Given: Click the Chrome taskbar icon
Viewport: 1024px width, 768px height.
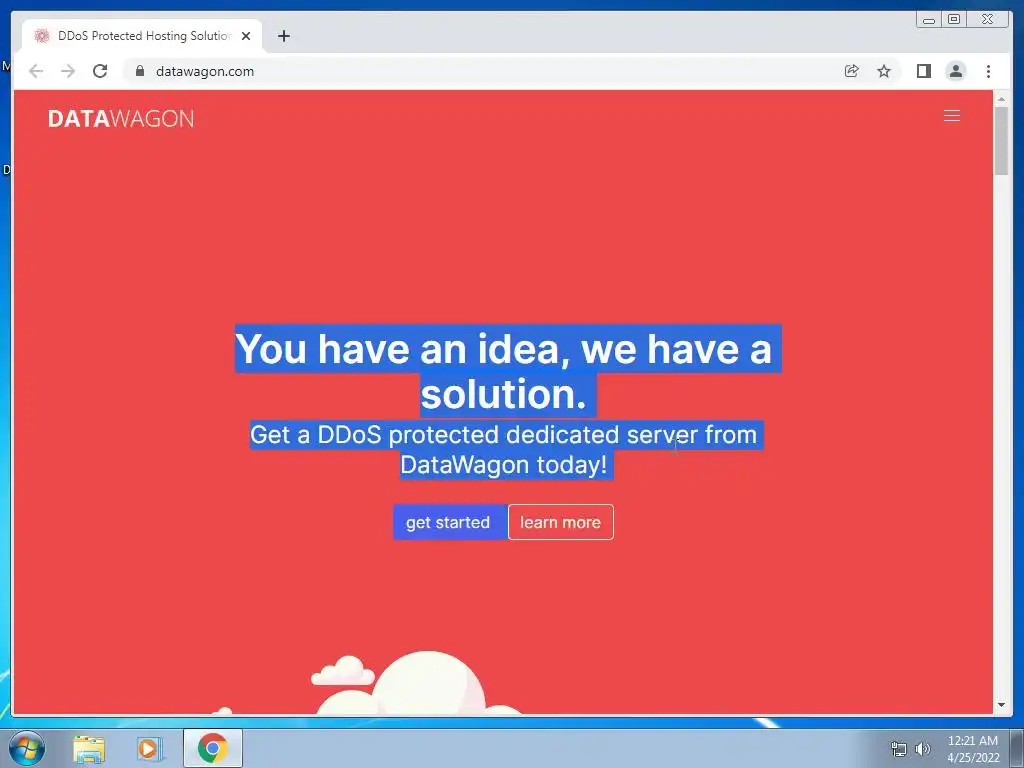Looking at the screenshot, I should pos(213,748).
